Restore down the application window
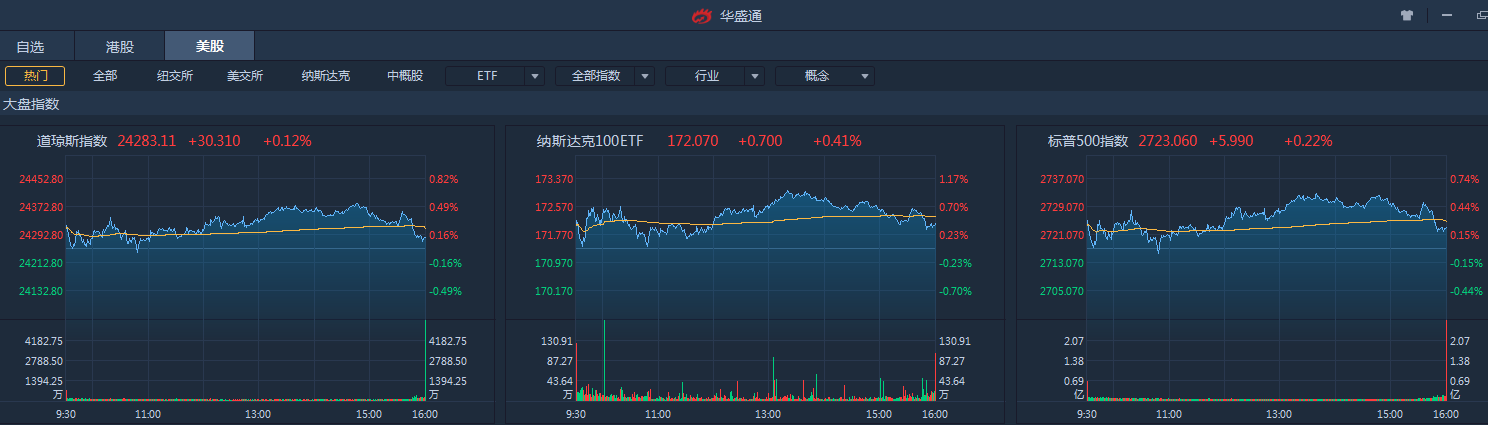 (1481, 16)
